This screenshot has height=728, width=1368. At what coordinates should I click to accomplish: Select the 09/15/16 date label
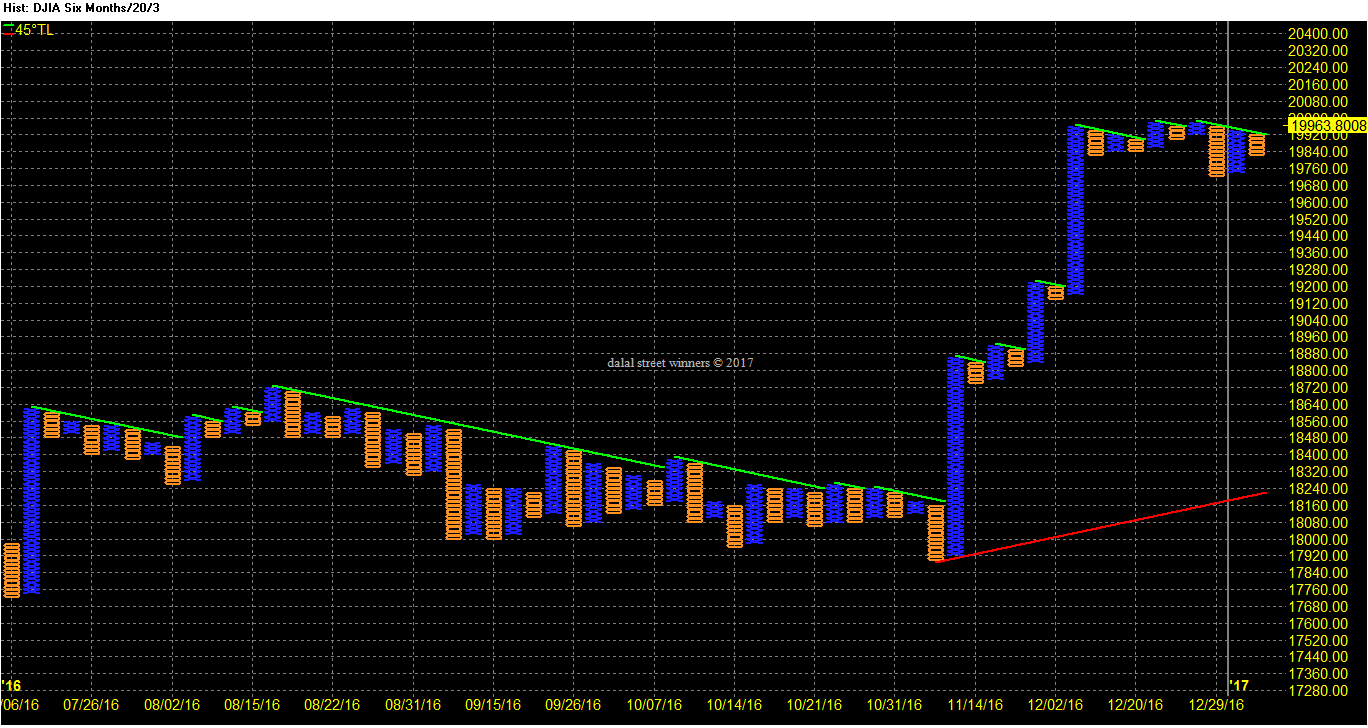click(x=493, y=704)
